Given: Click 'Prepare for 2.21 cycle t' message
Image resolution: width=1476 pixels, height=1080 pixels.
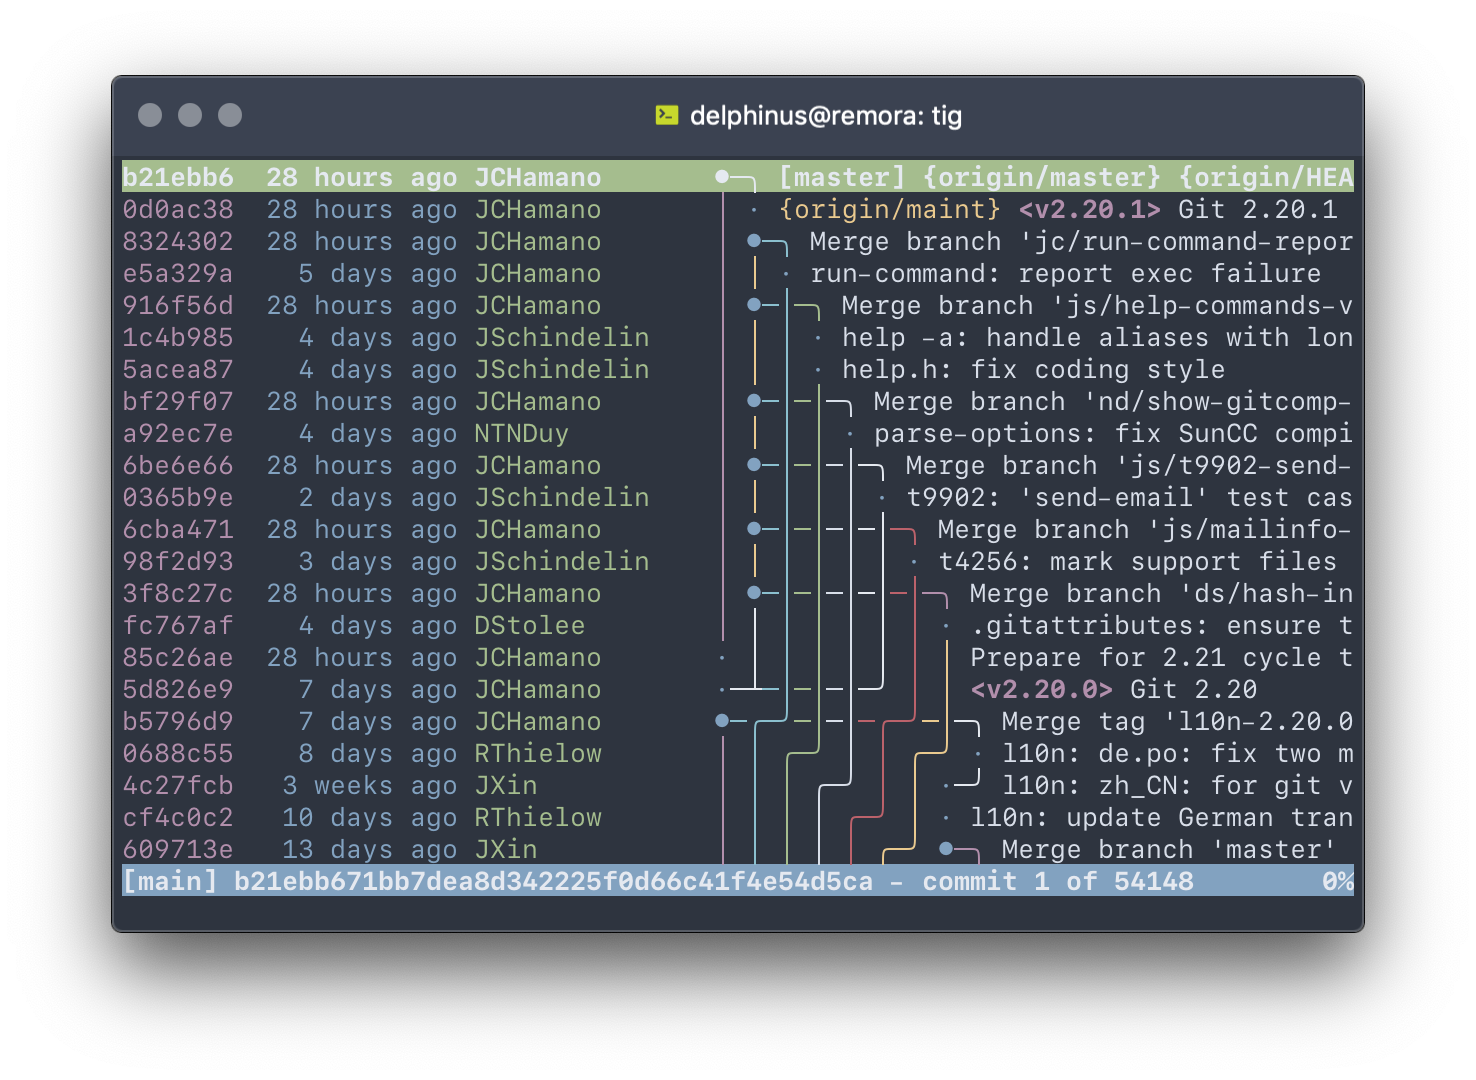Looking at the screenshot, I should (1162, 657).
